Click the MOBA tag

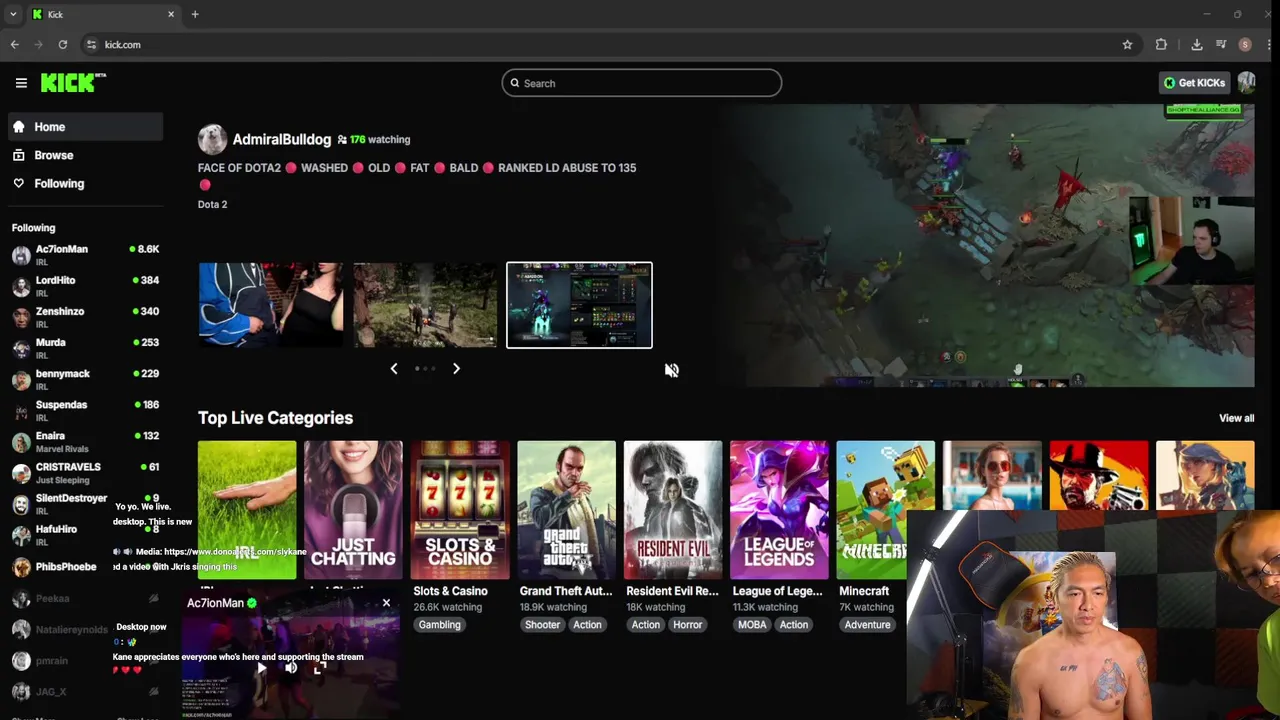[752, 624]
